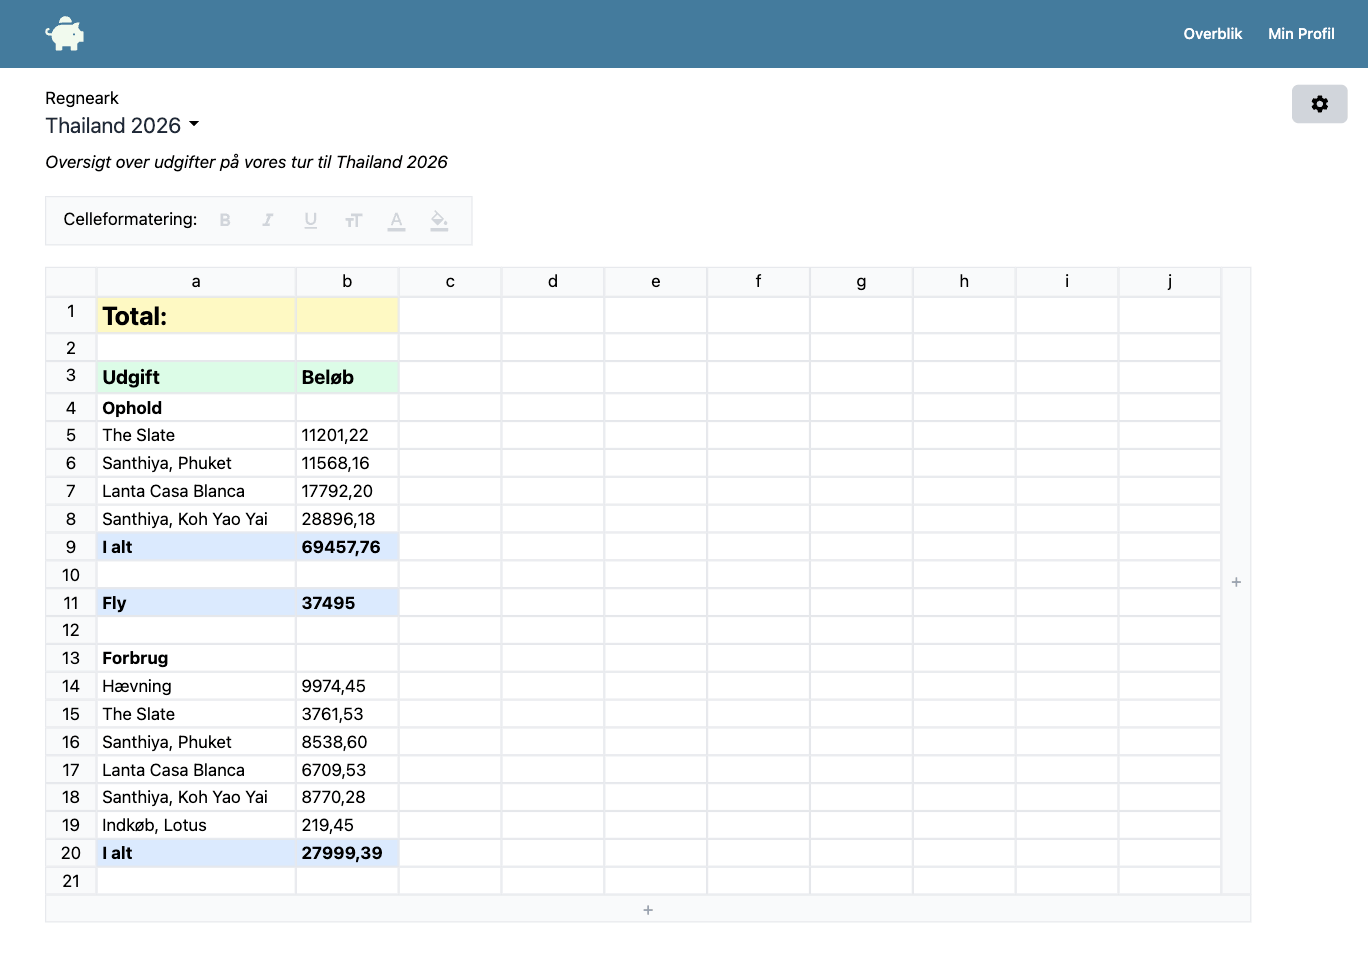
Task: Select column e header
Action: (x=655, y=282)
